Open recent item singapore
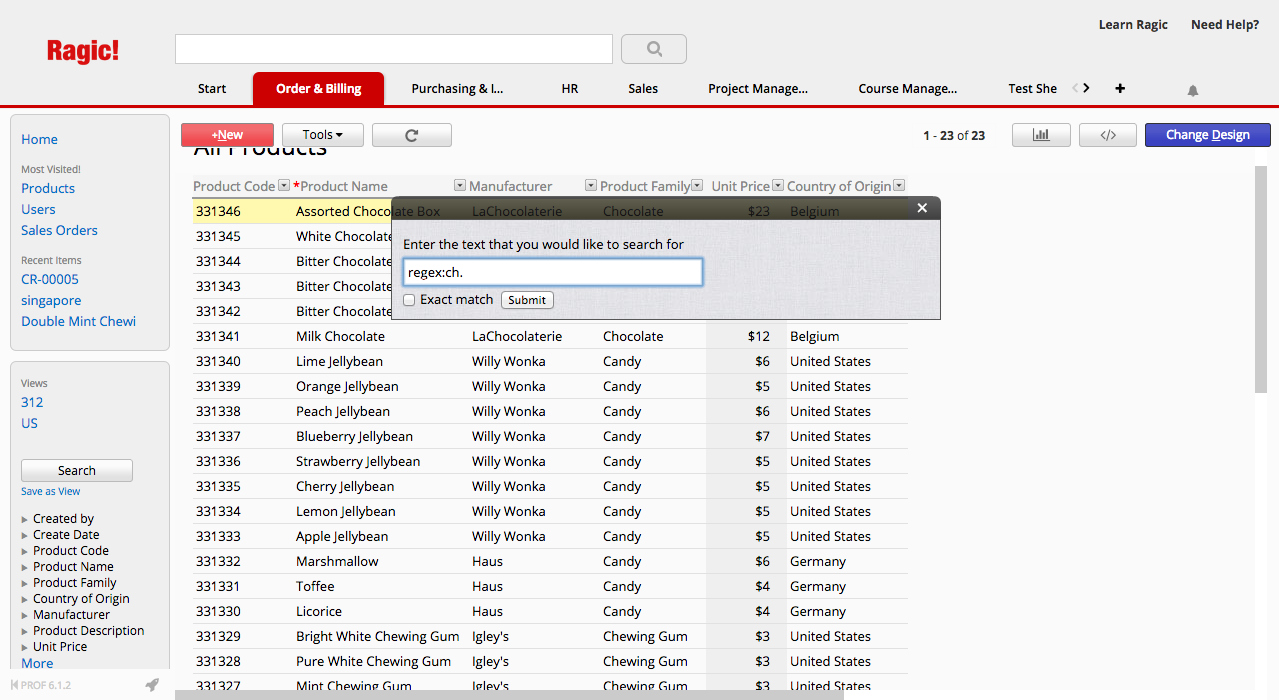This screenshot has height=700, width=1279. click(51, 301)
